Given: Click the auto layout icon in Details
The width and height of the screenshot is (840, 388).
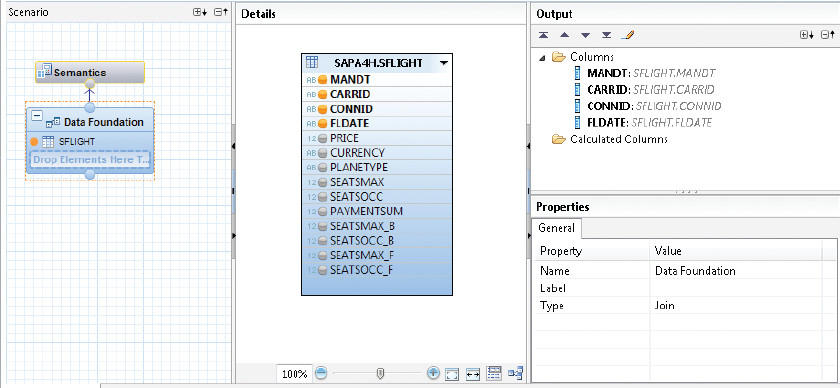Looking at the screenshot, I should coord(515,373).
